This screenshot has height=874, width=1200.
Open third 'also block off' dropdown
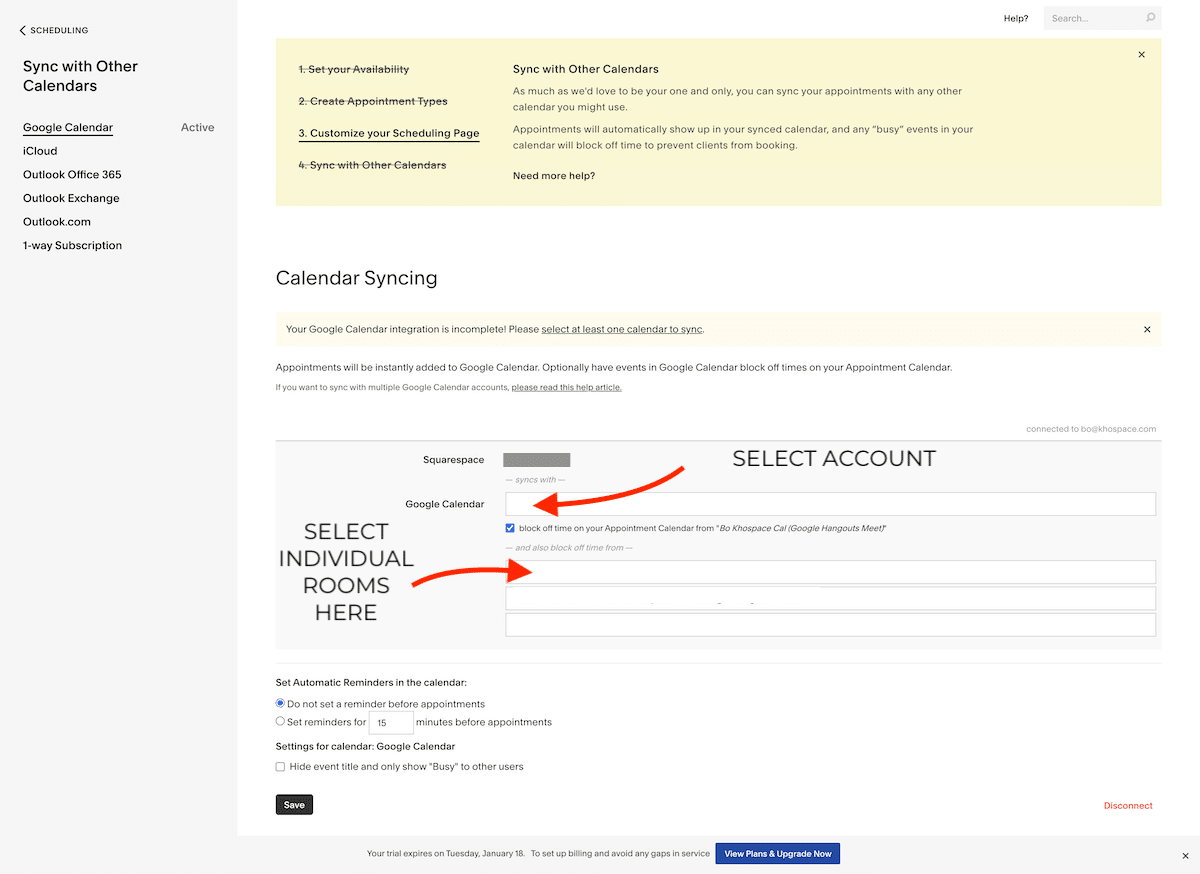coord(830,625)
